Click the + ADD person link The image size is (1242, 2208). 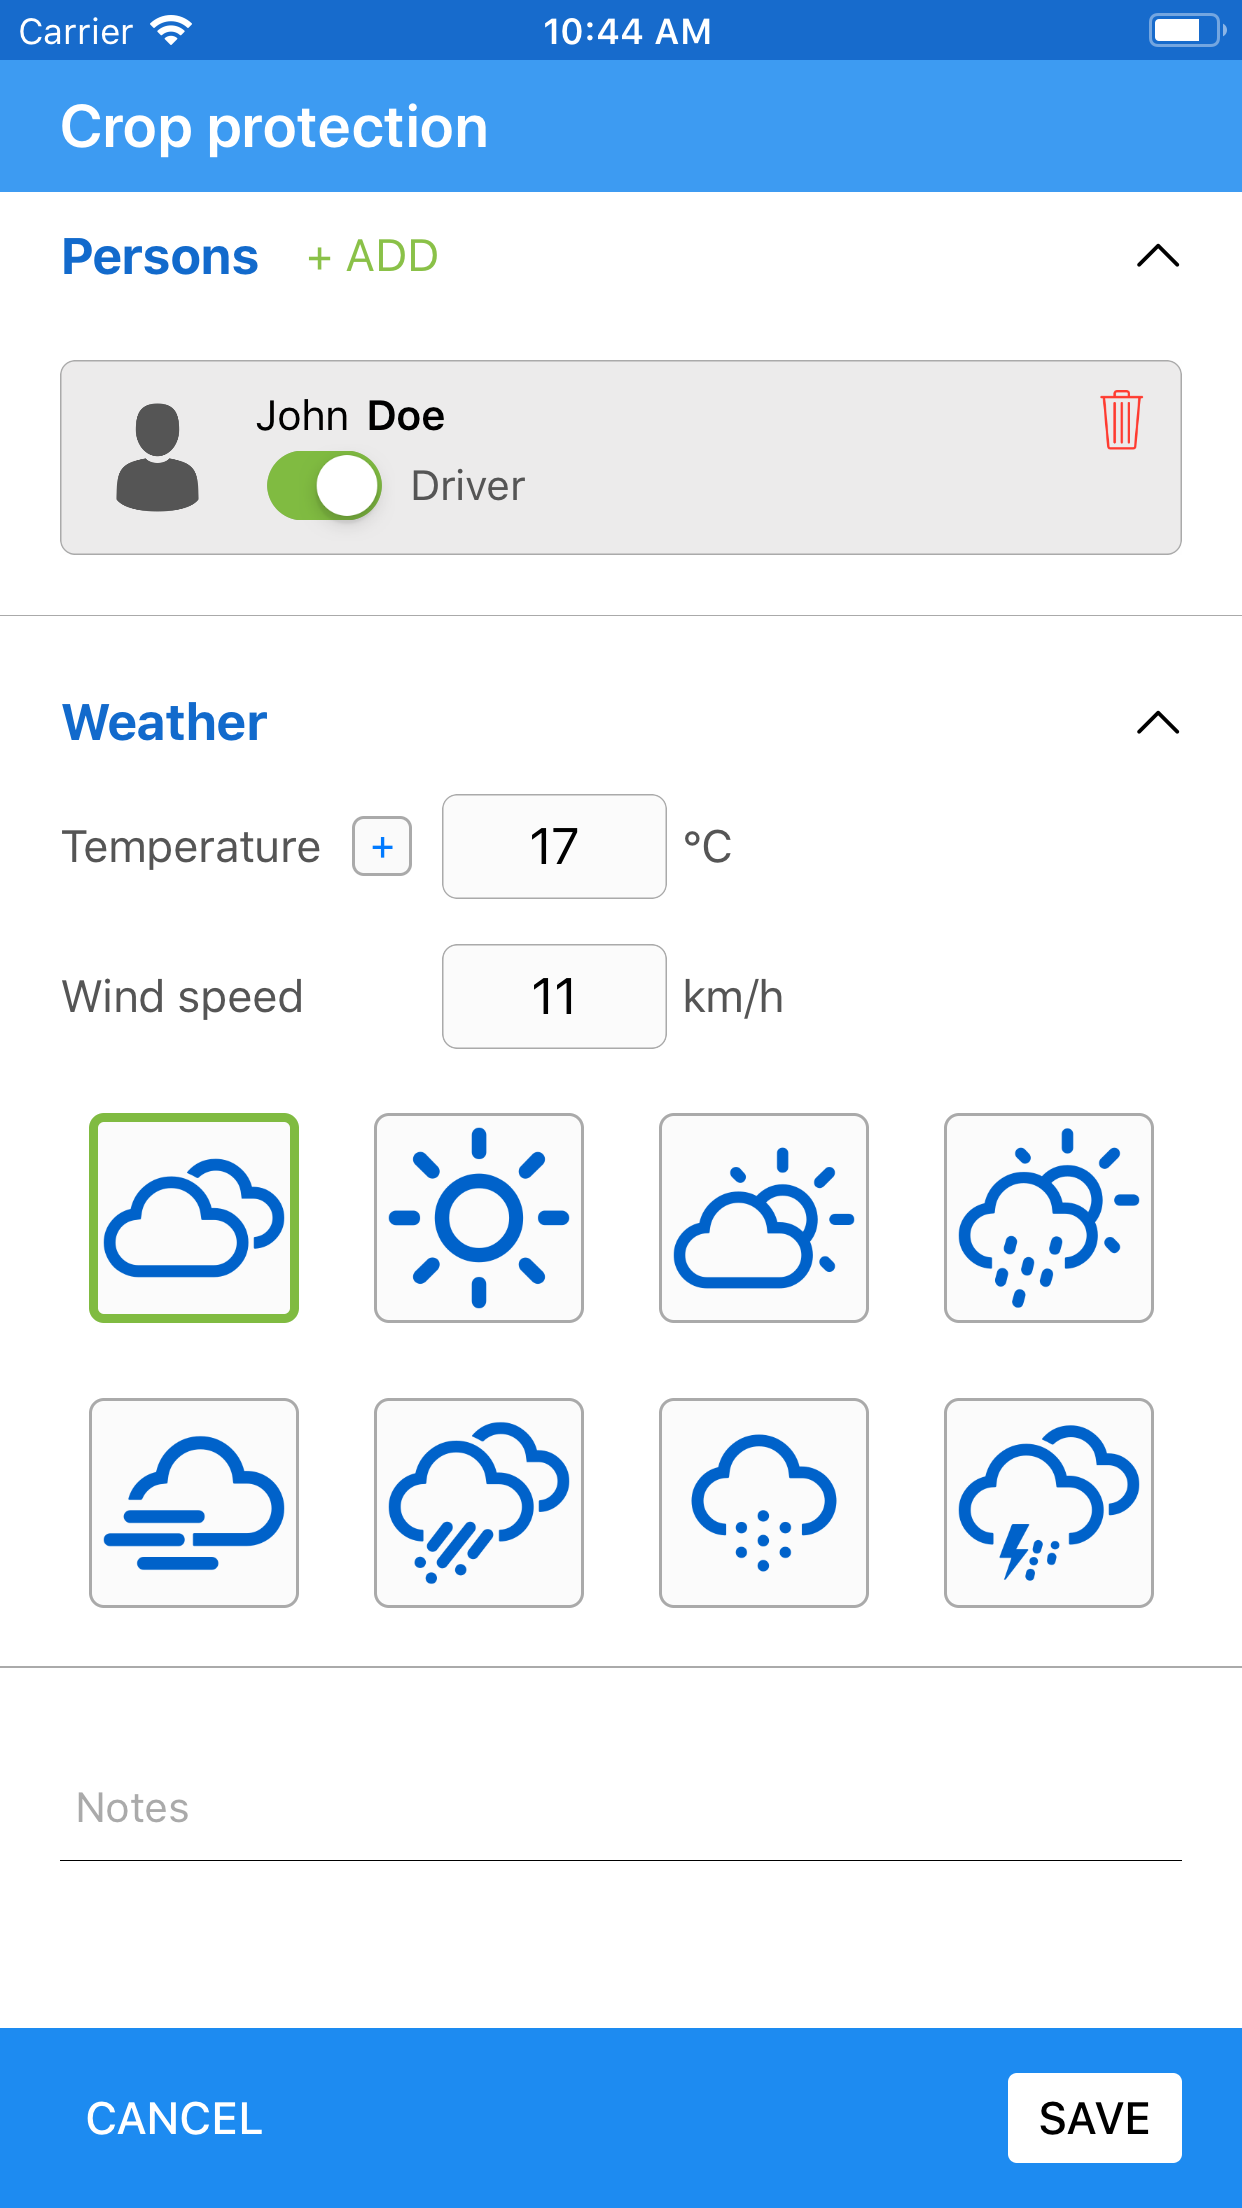[x=373, y=257]
